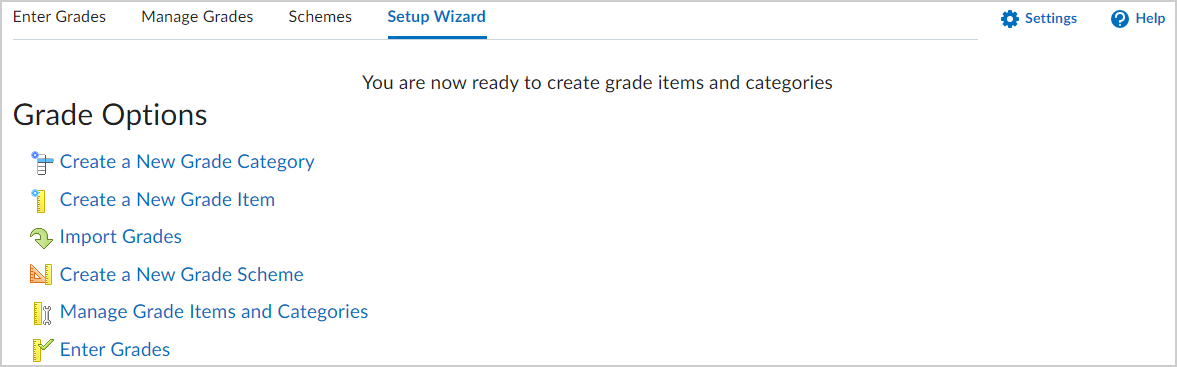Screen dimensions: 1177x367
Task: Open the Manage Grade Items and Categories link
Action: [x=214, y=311]
